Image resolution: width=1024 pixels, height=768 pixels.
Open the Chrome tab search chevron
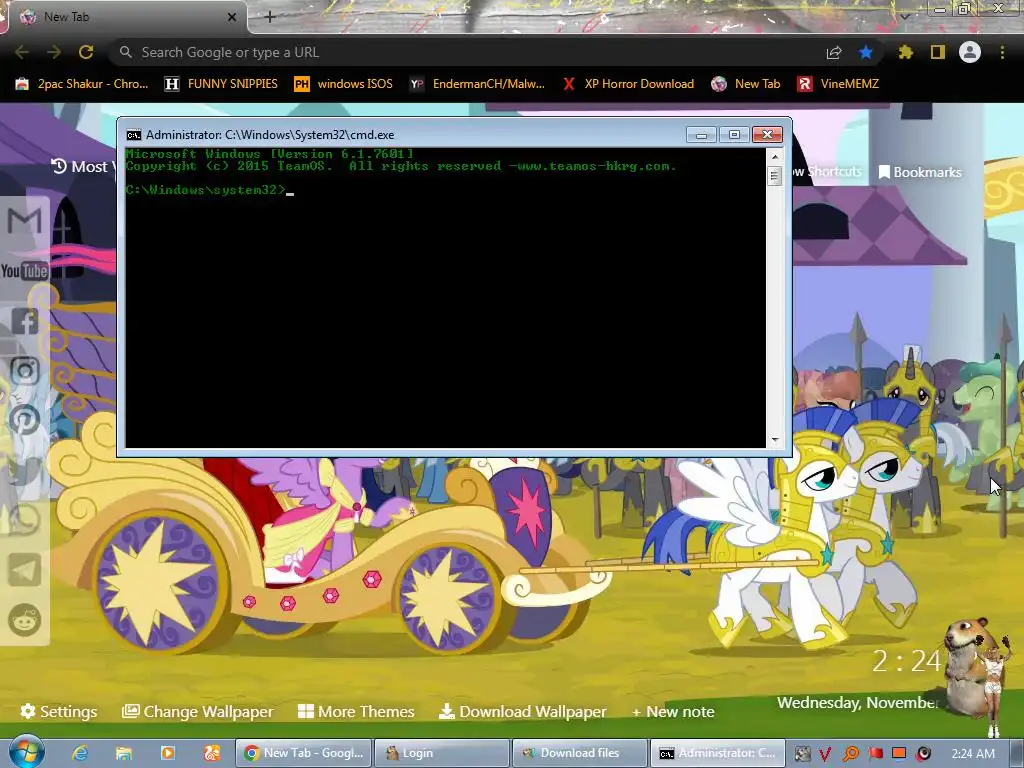click(906, 17)
